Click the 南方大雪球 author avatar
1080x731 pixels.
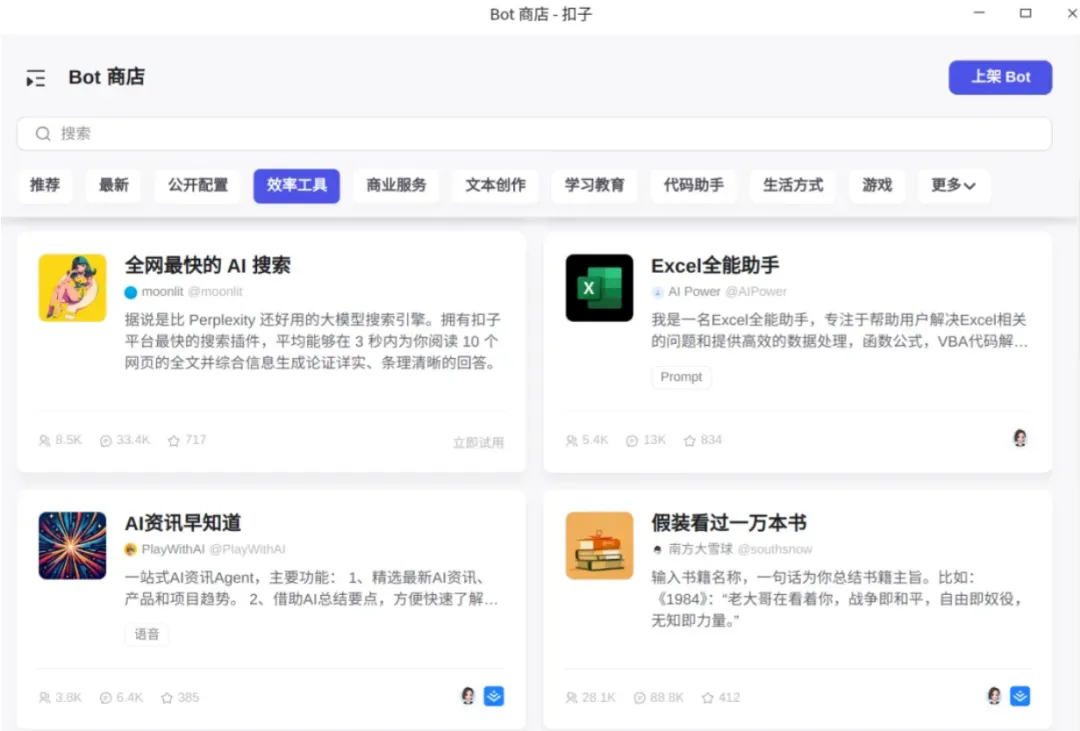pyautogui.click(x=657, y=550)
